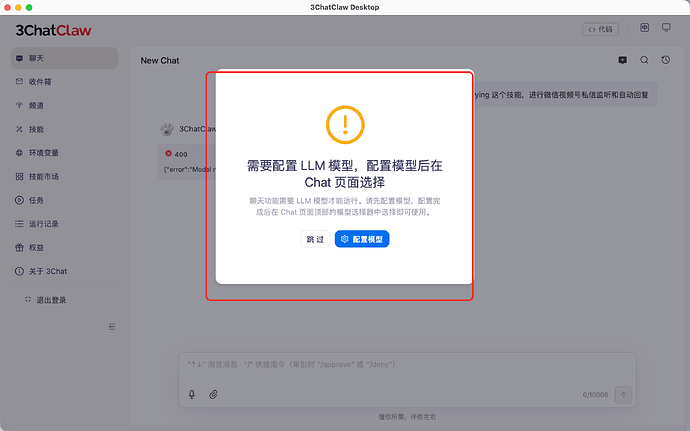The height and width of the screenshot is (431, 690).
Task: Click the 3ChatClaw logo
Action: point(53,30)
